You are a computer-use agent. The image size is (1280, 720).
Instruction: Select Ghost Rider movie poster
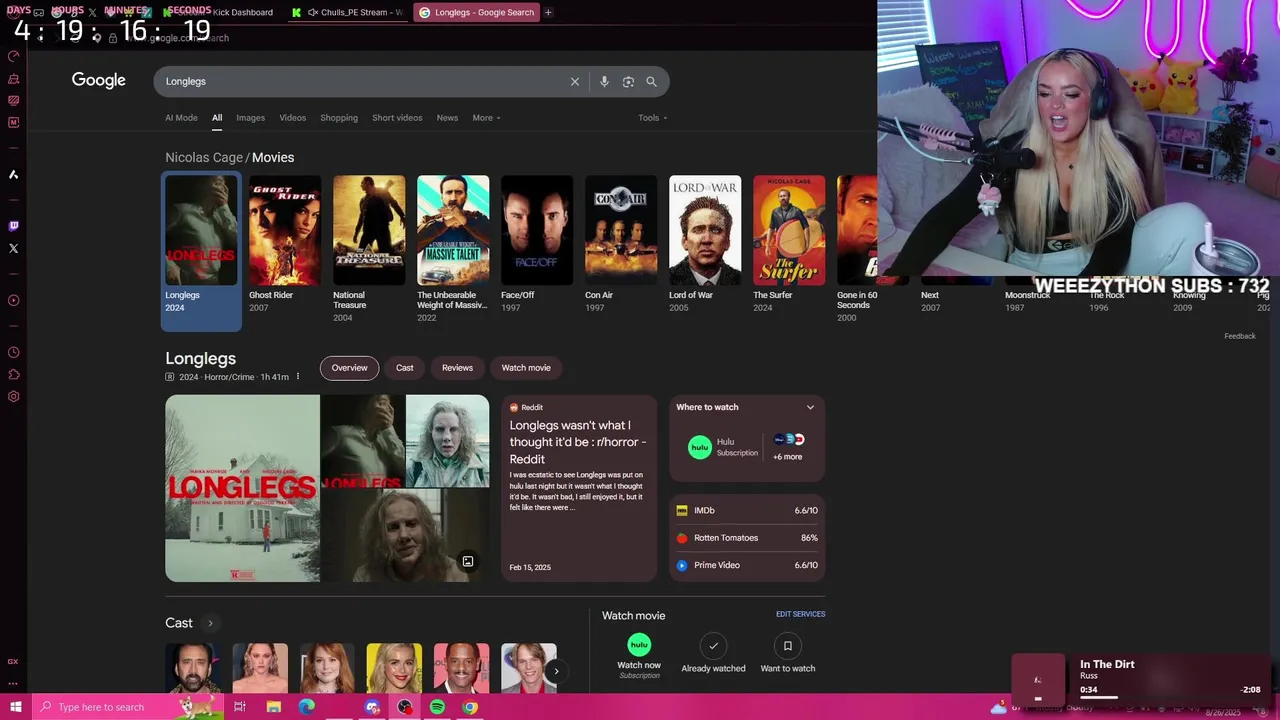[285, 231]
